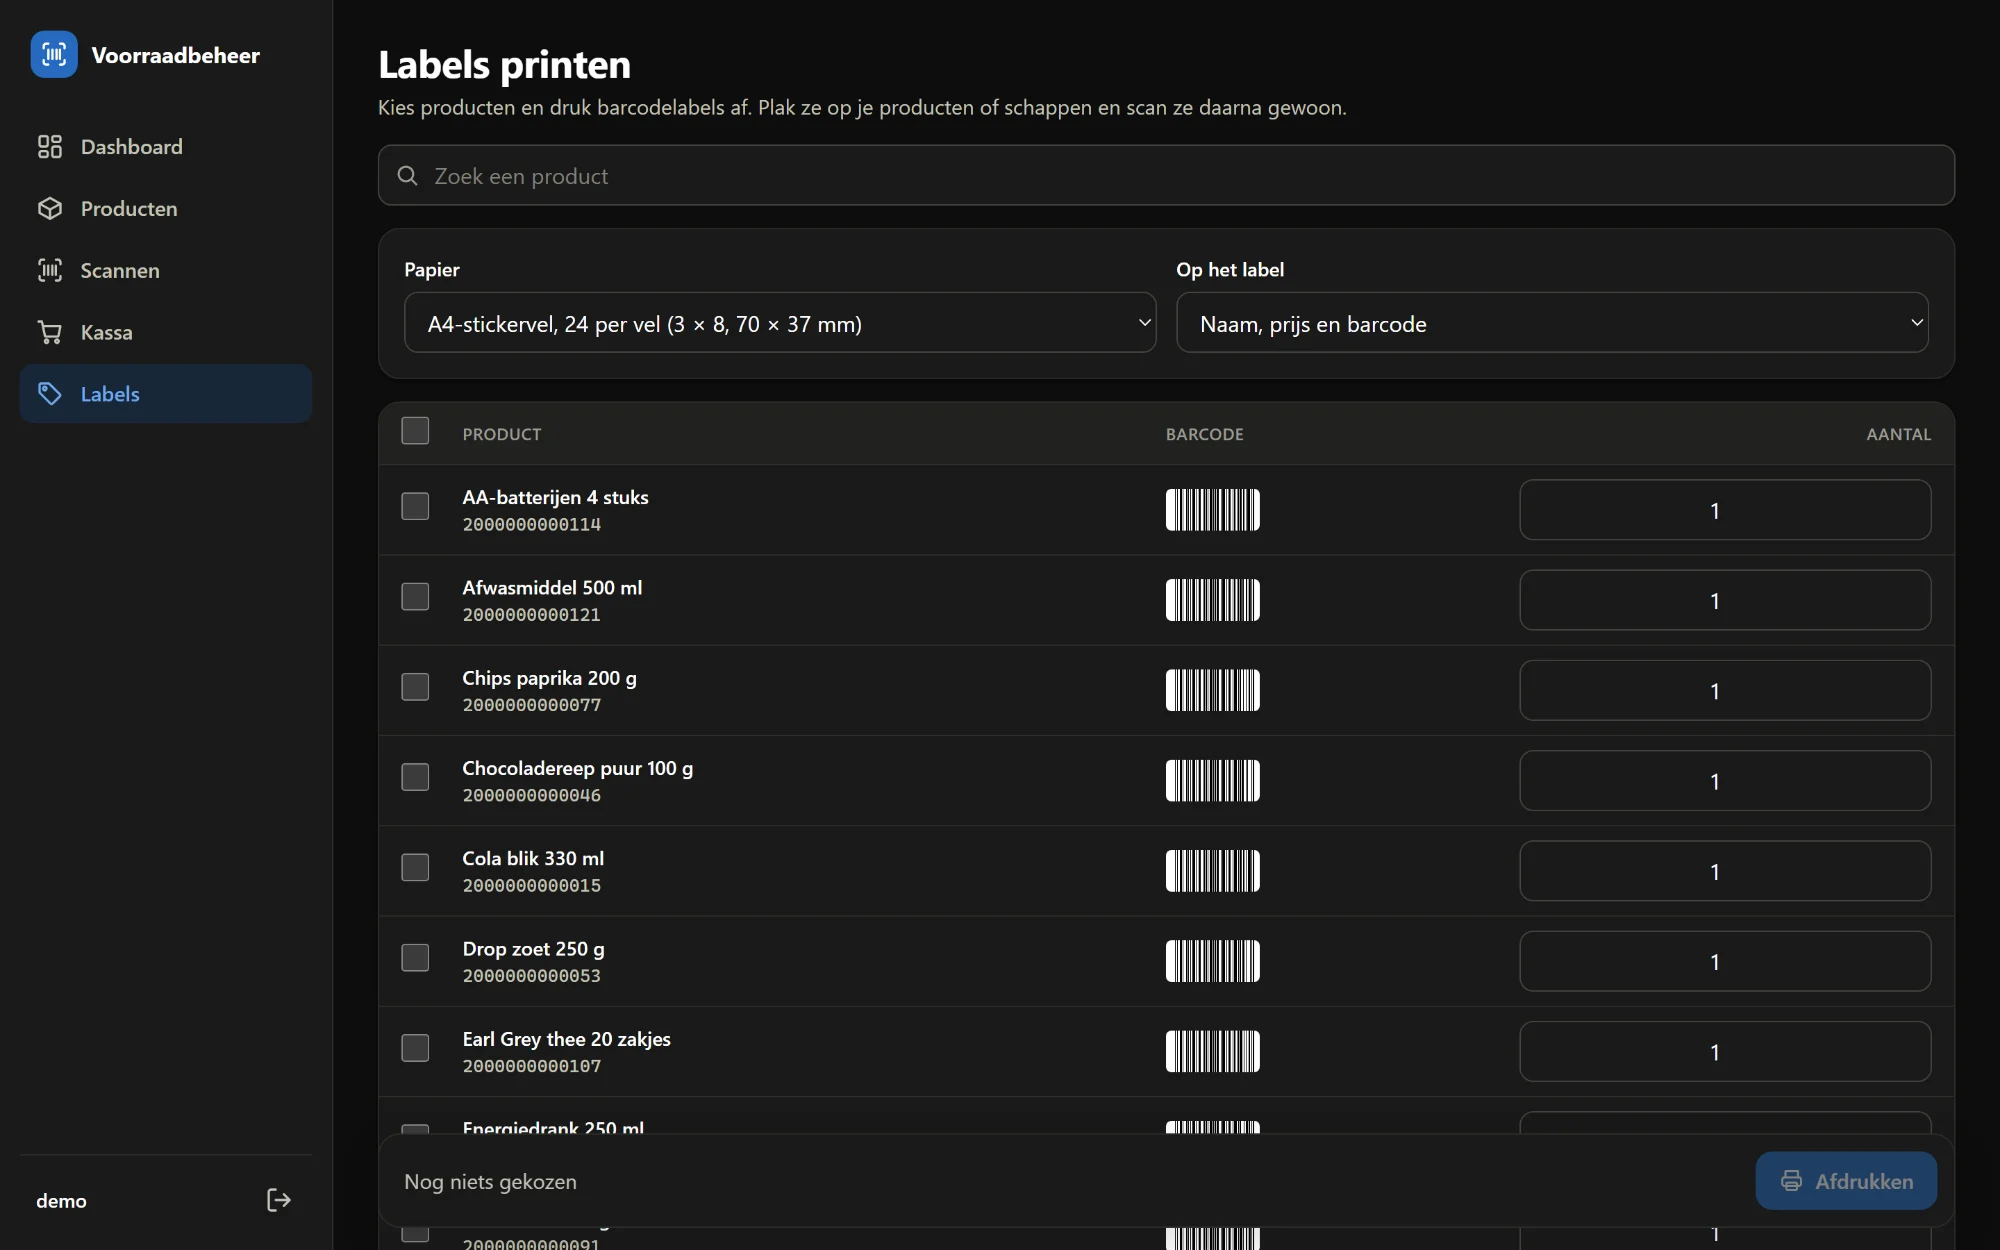Toggle the select-all checkbox in the table header
2000x1250 pixels.
pyautogui.click(x=415, y=431)
